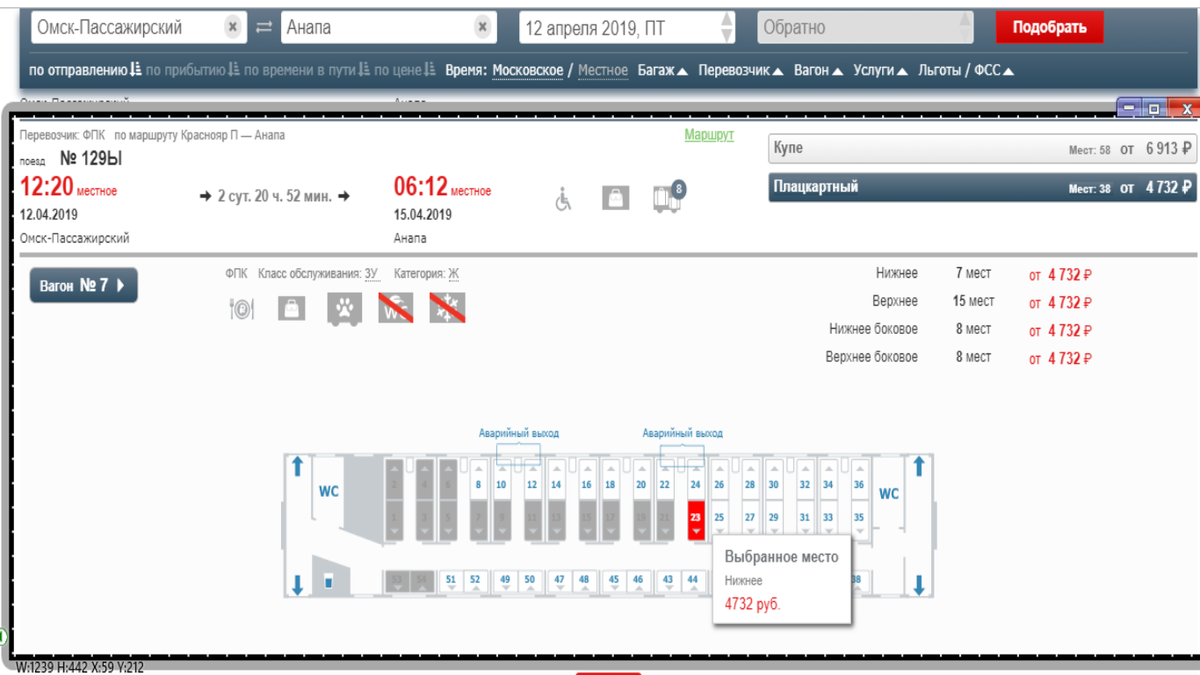
Task: Click the up arrow at car's right end
Action: (919, 466)
